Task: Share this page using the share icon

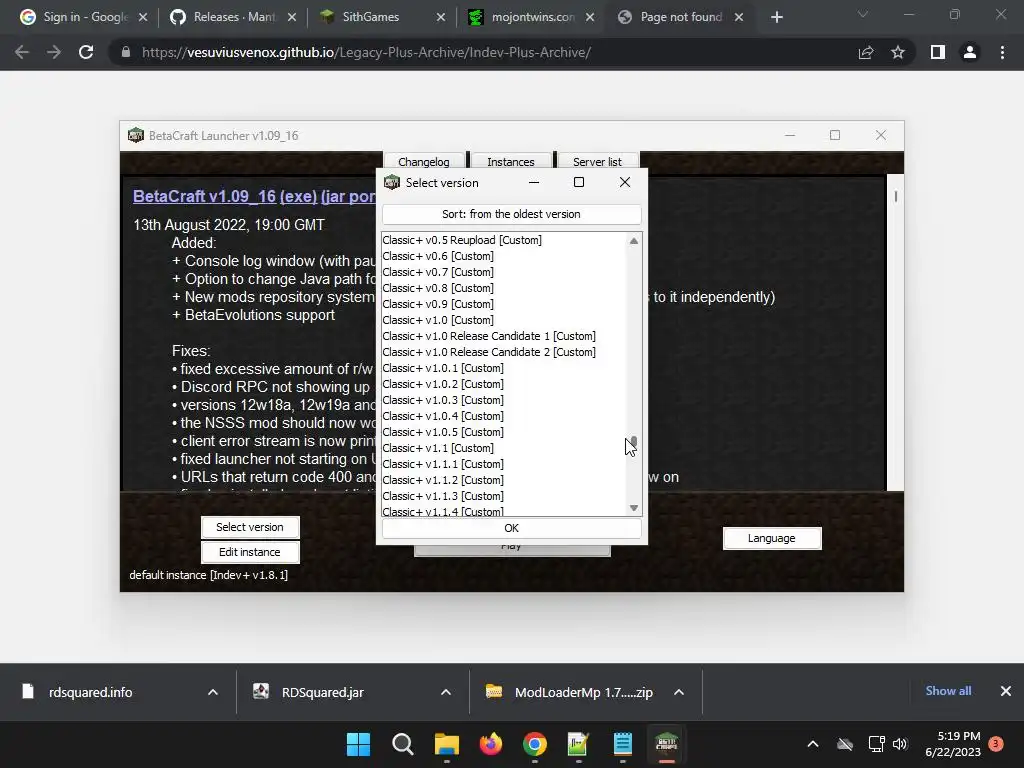Action: [x=866, y=52]
